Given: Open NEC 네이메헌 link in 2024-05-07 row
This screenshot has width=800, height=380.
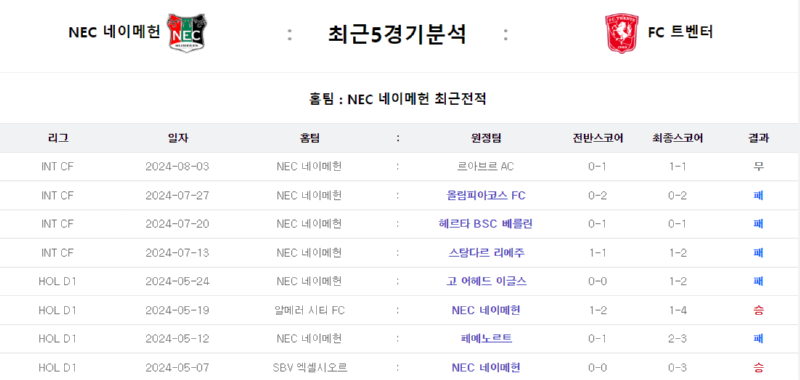Looking at the screenshot, I should click(486, 367).
